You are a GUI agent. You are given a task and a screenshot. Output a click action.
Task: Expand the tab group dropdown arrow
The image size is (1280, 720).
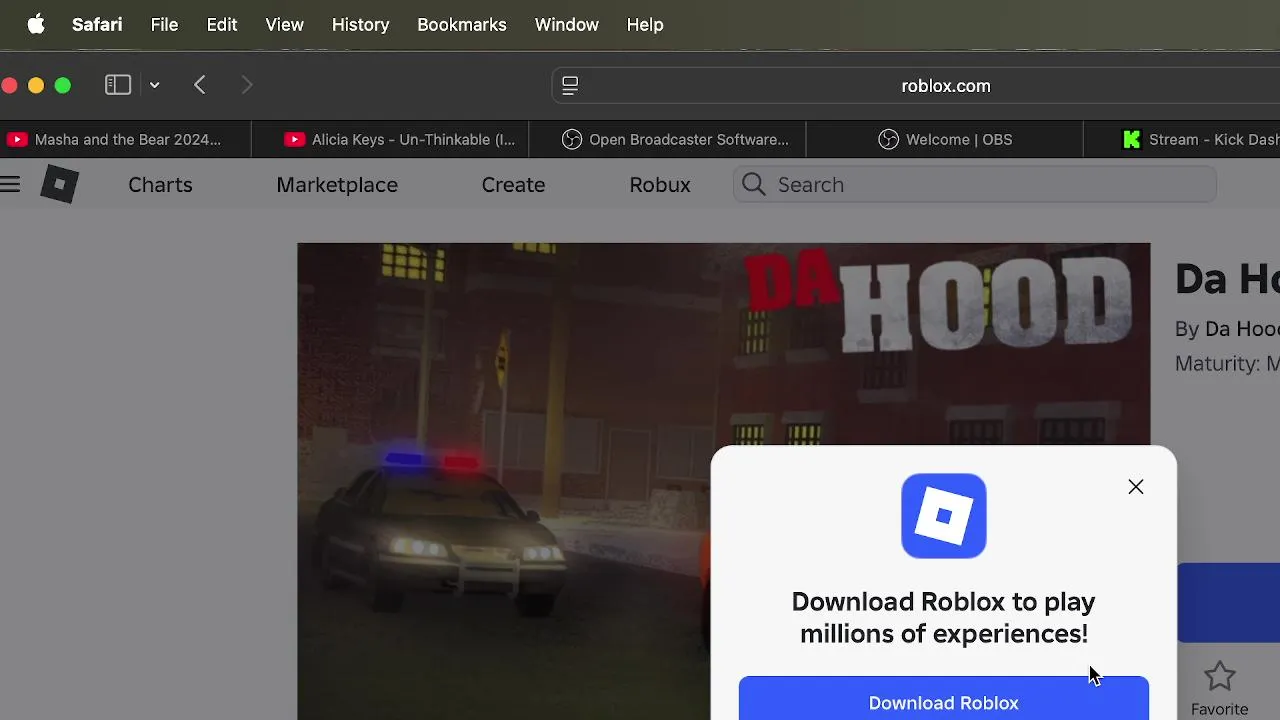pos(155,85)
